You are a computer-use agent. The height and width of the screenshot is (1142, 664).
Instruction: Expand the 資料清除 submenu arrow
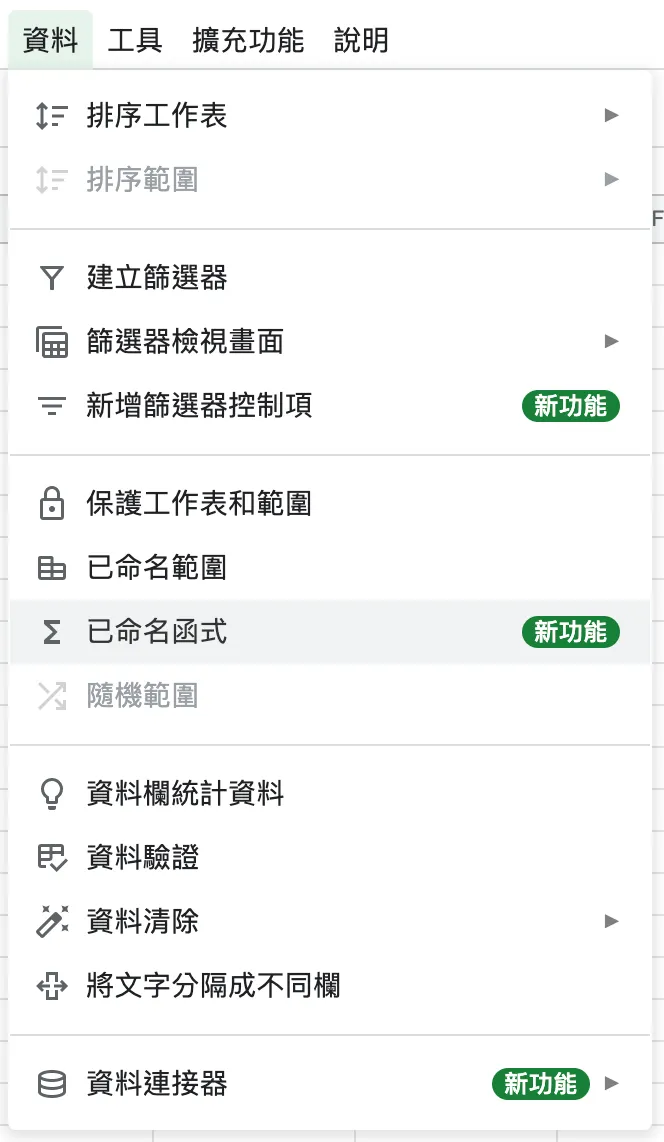(x=612, y=921)
